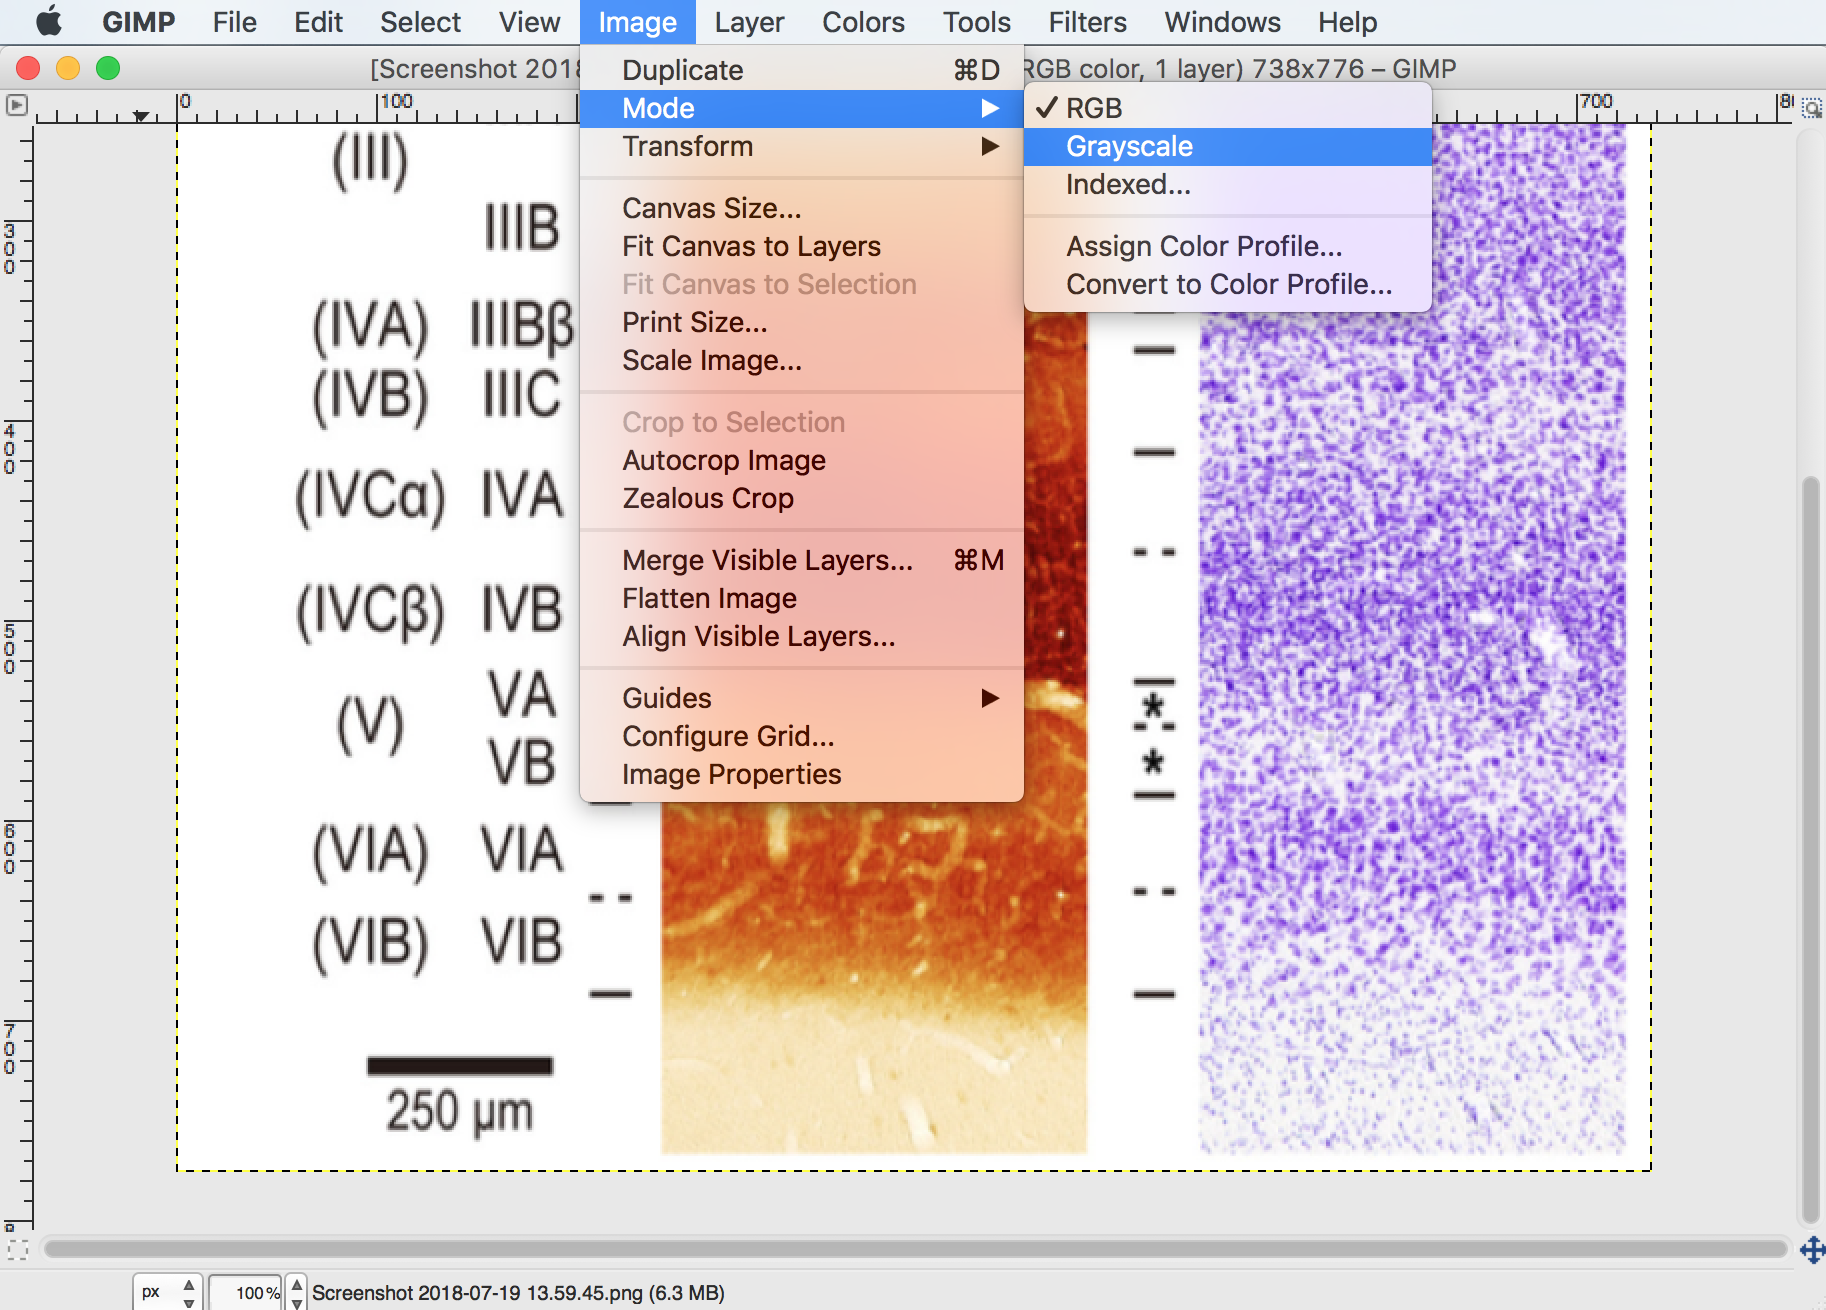This screenshot has width=1826, height=1310.
Task: Open the Canvas Size dialog
Action: tap(711, 208)
